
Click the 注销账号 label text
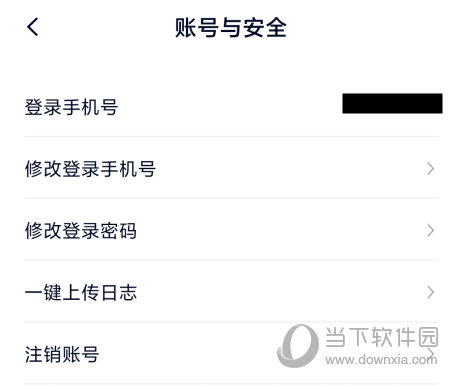point(62,354)
